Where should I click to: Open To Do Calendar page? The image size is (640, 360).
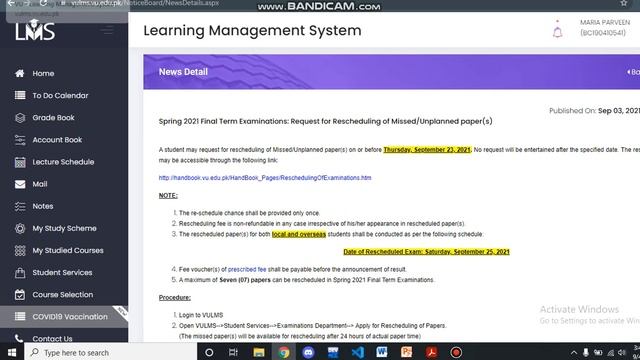click(x=60, y=96)
